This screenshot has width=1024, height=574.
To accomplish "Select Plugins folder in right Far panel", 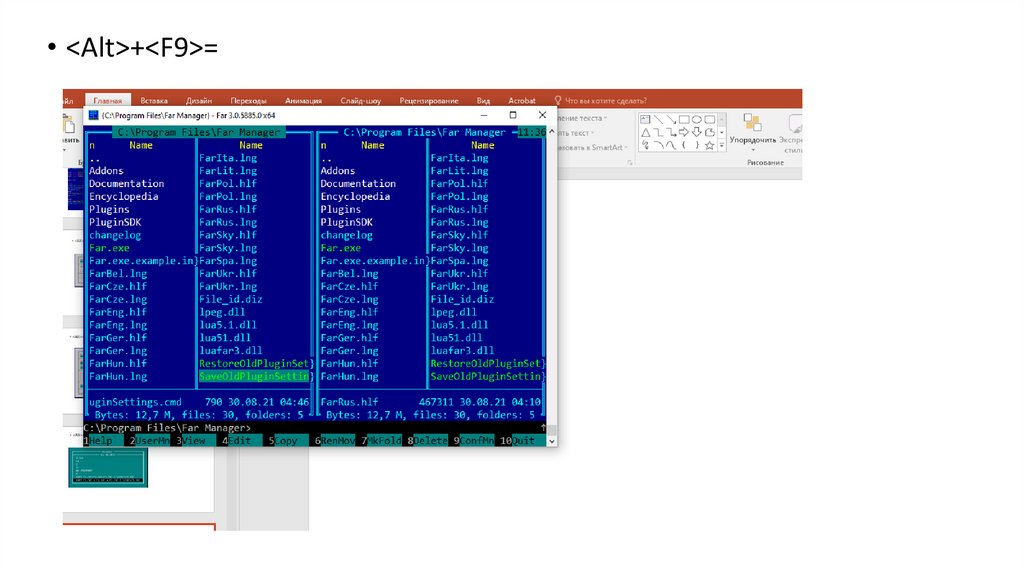I will (340, 210).
